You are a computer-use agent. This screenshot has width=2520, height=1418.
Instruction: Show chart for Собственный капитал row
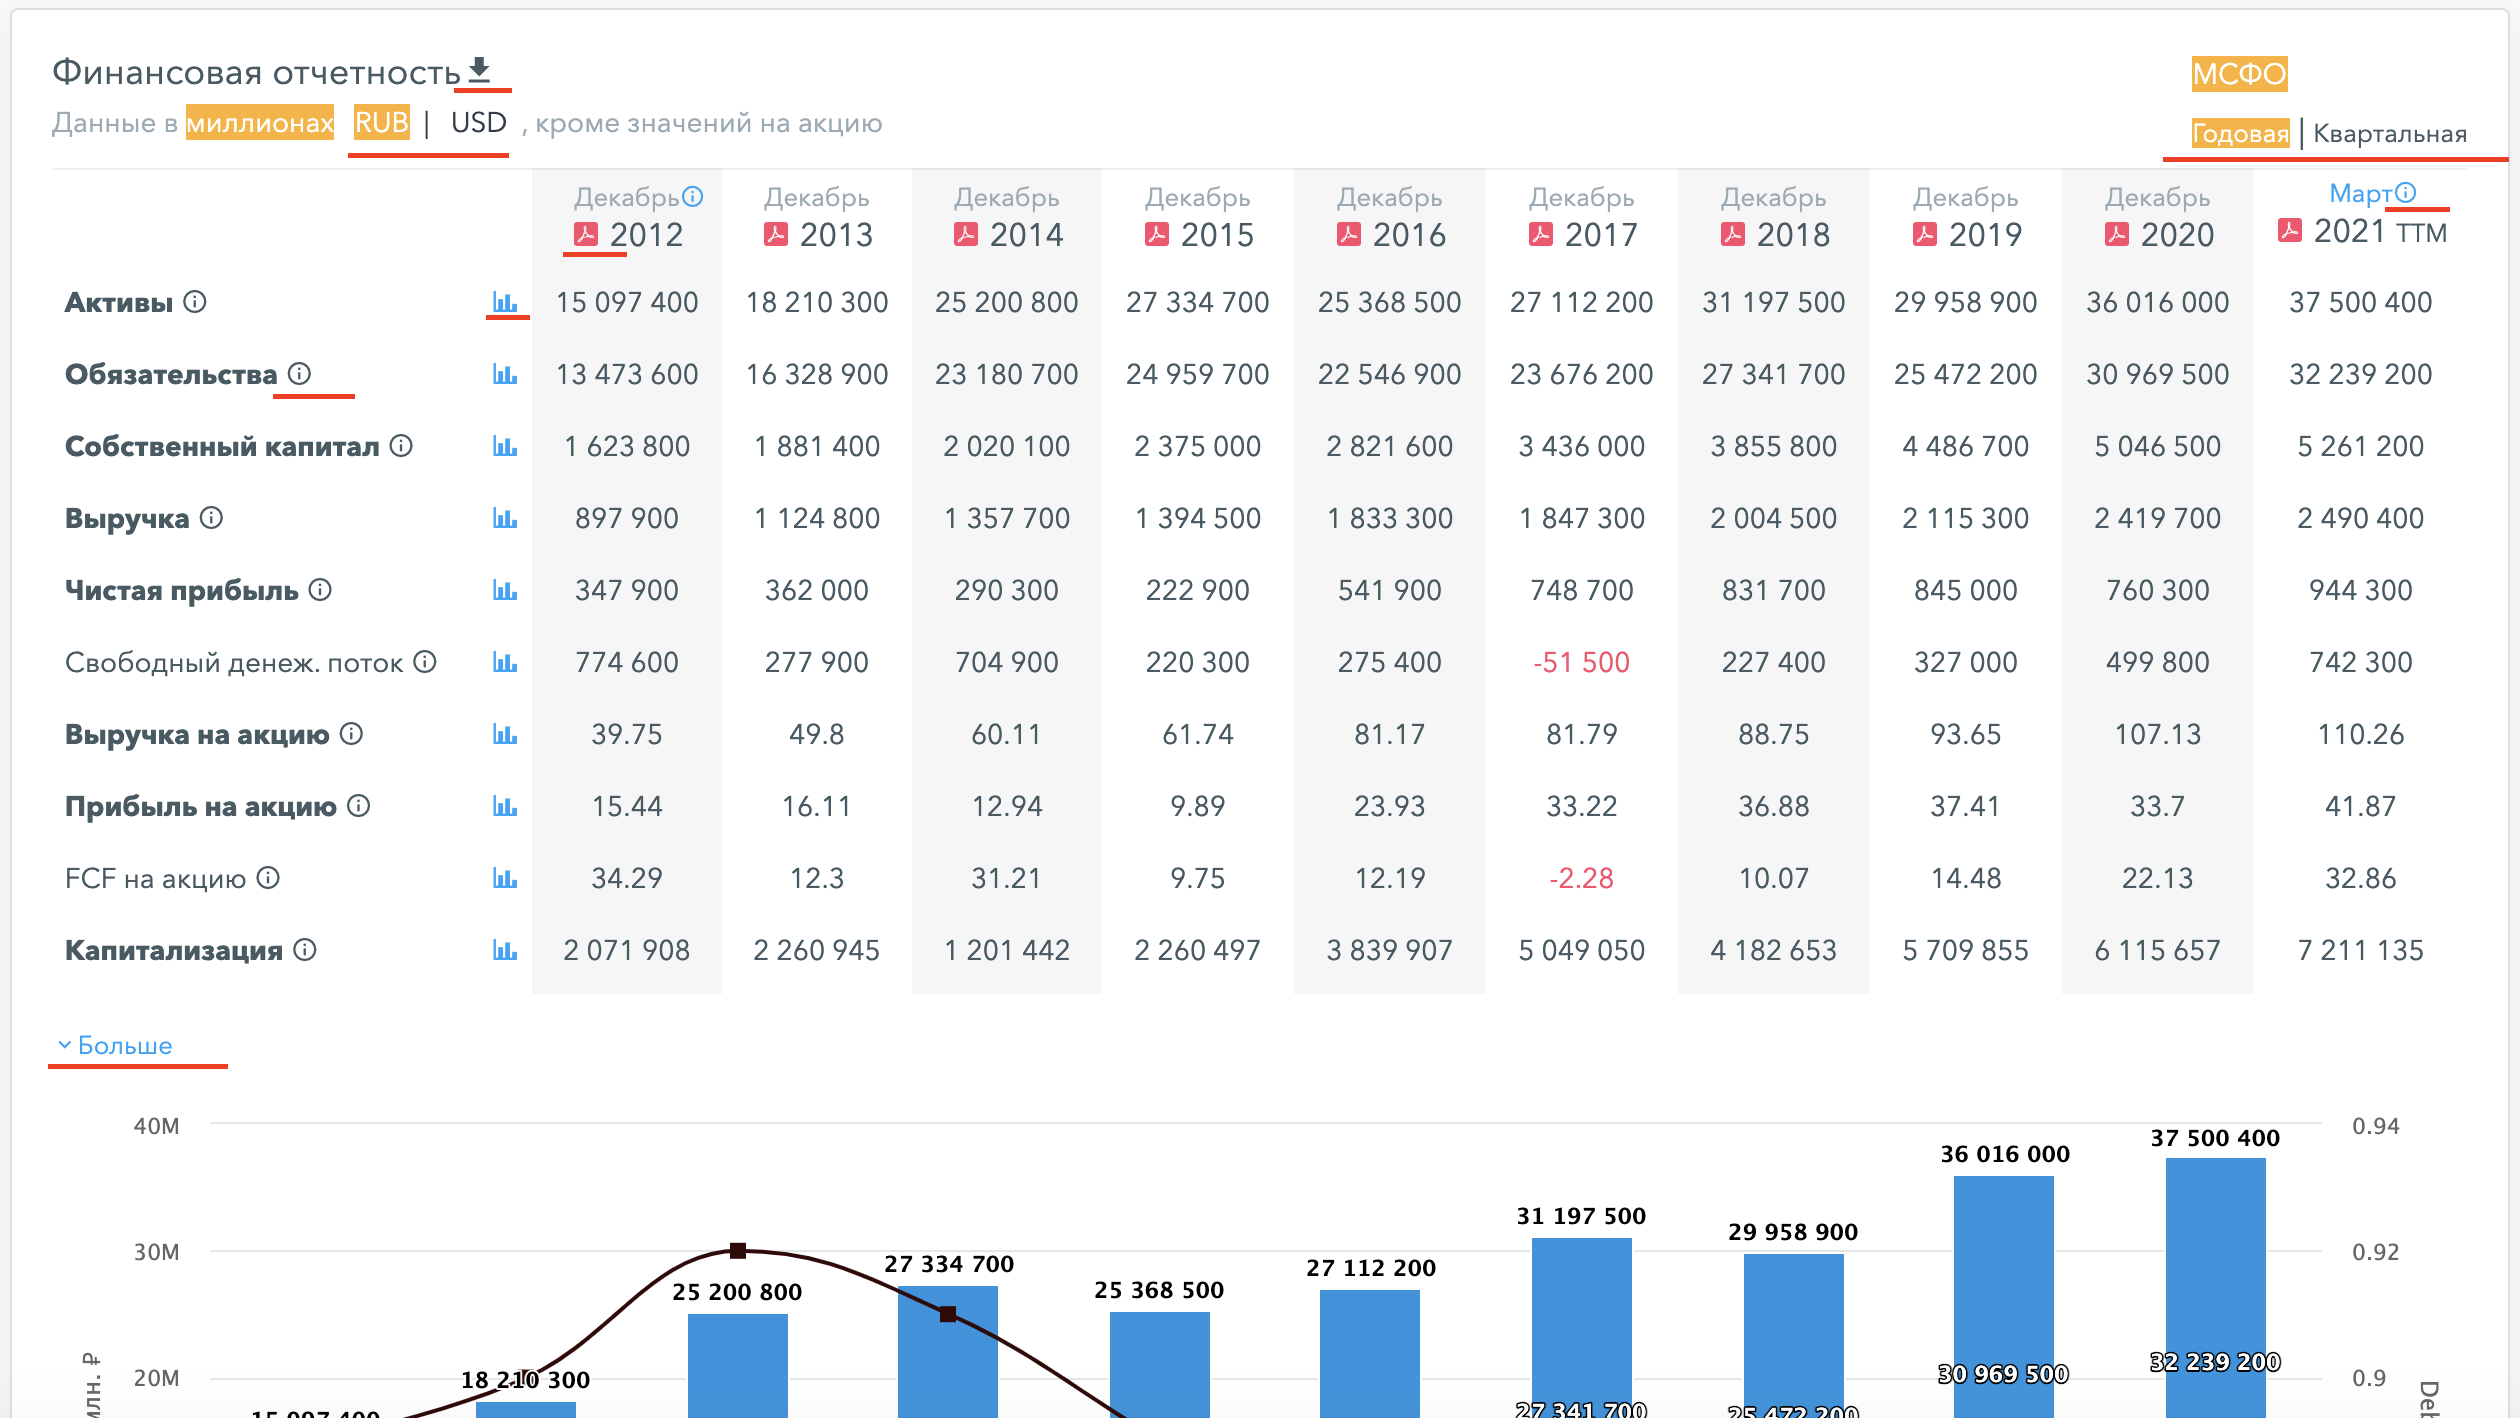point(505,446)
